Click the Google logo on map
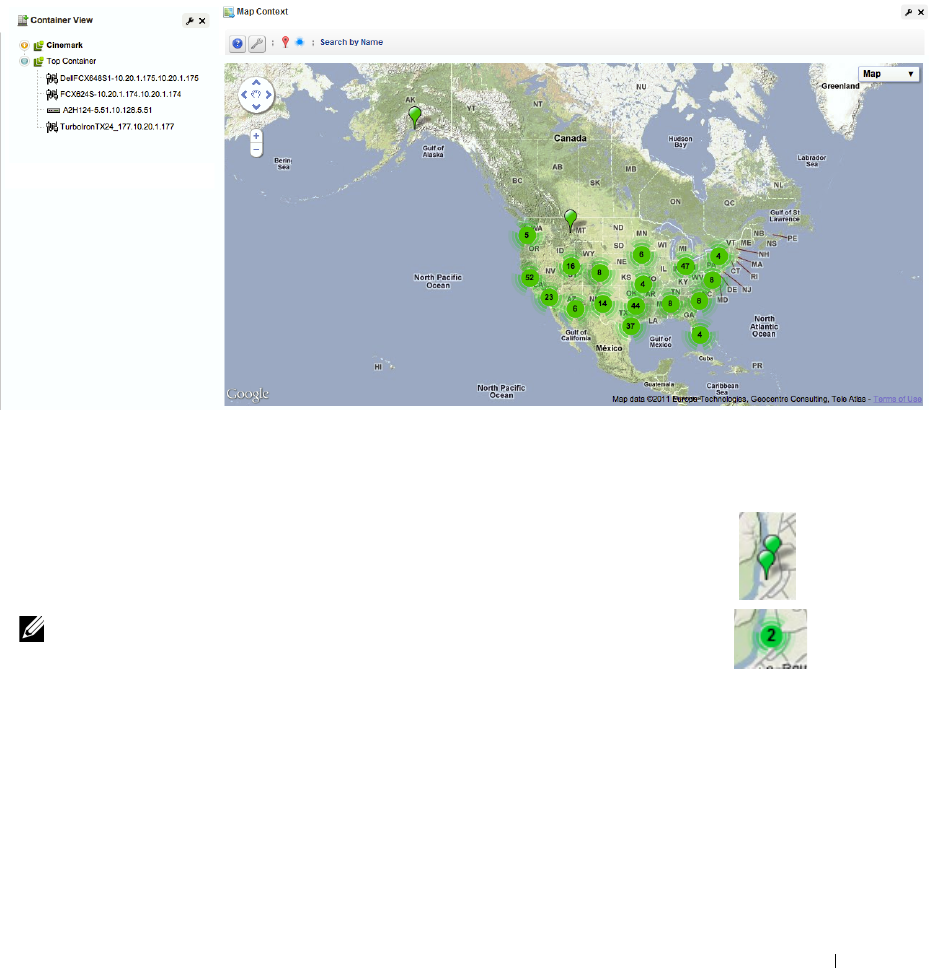Image resolution: width=930 pixels, height=968 pixels. coord(248,394)
